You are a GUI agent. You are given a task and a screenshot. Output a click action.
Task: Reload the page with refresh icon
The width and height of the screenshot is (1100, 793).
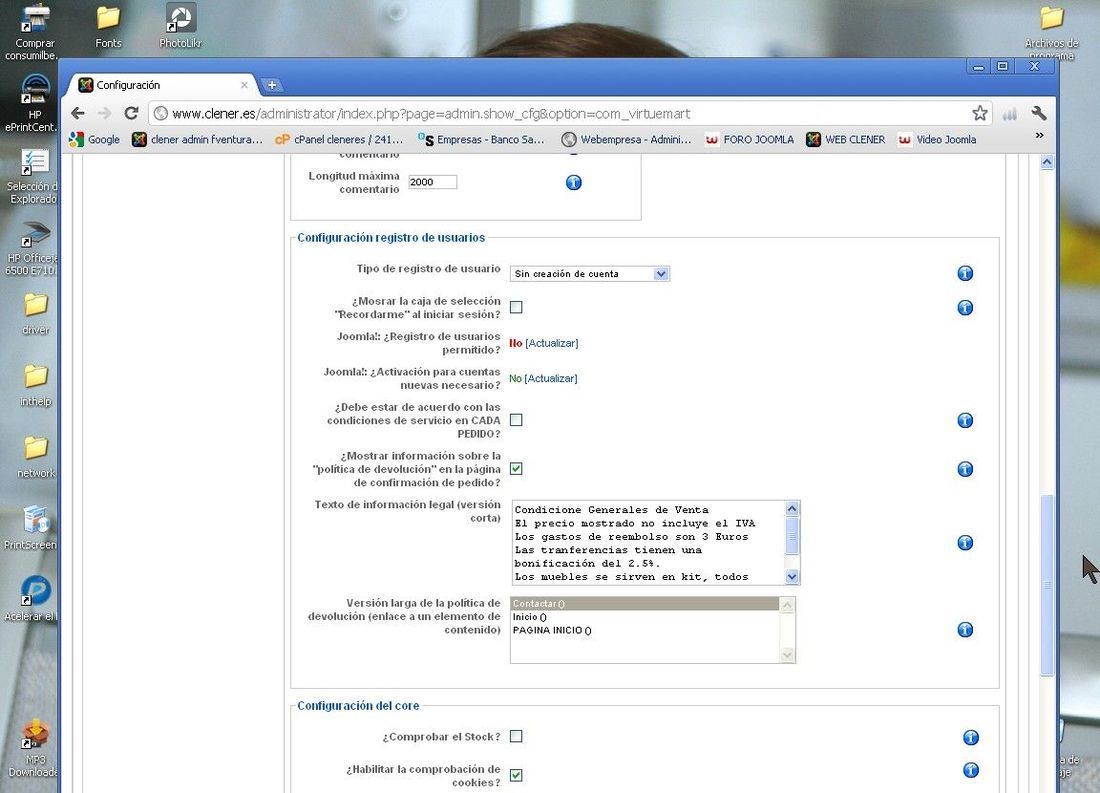[x=131, y=113]
